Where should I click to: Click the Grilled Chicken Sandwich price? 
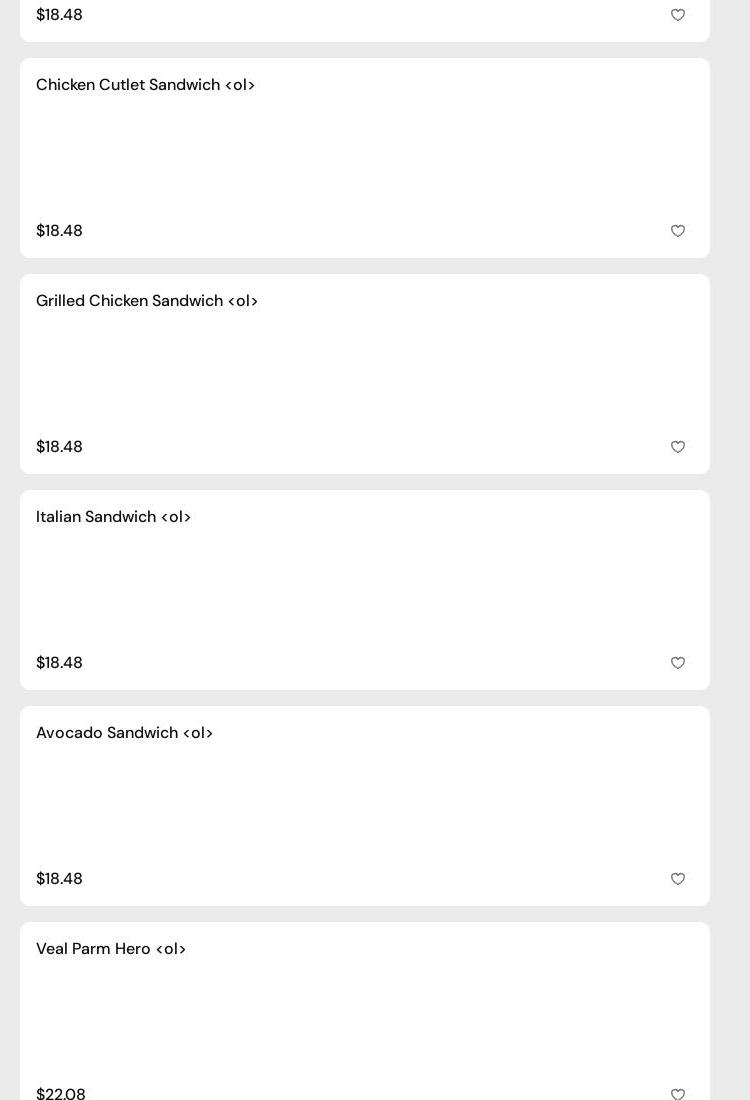pos(59,447)
